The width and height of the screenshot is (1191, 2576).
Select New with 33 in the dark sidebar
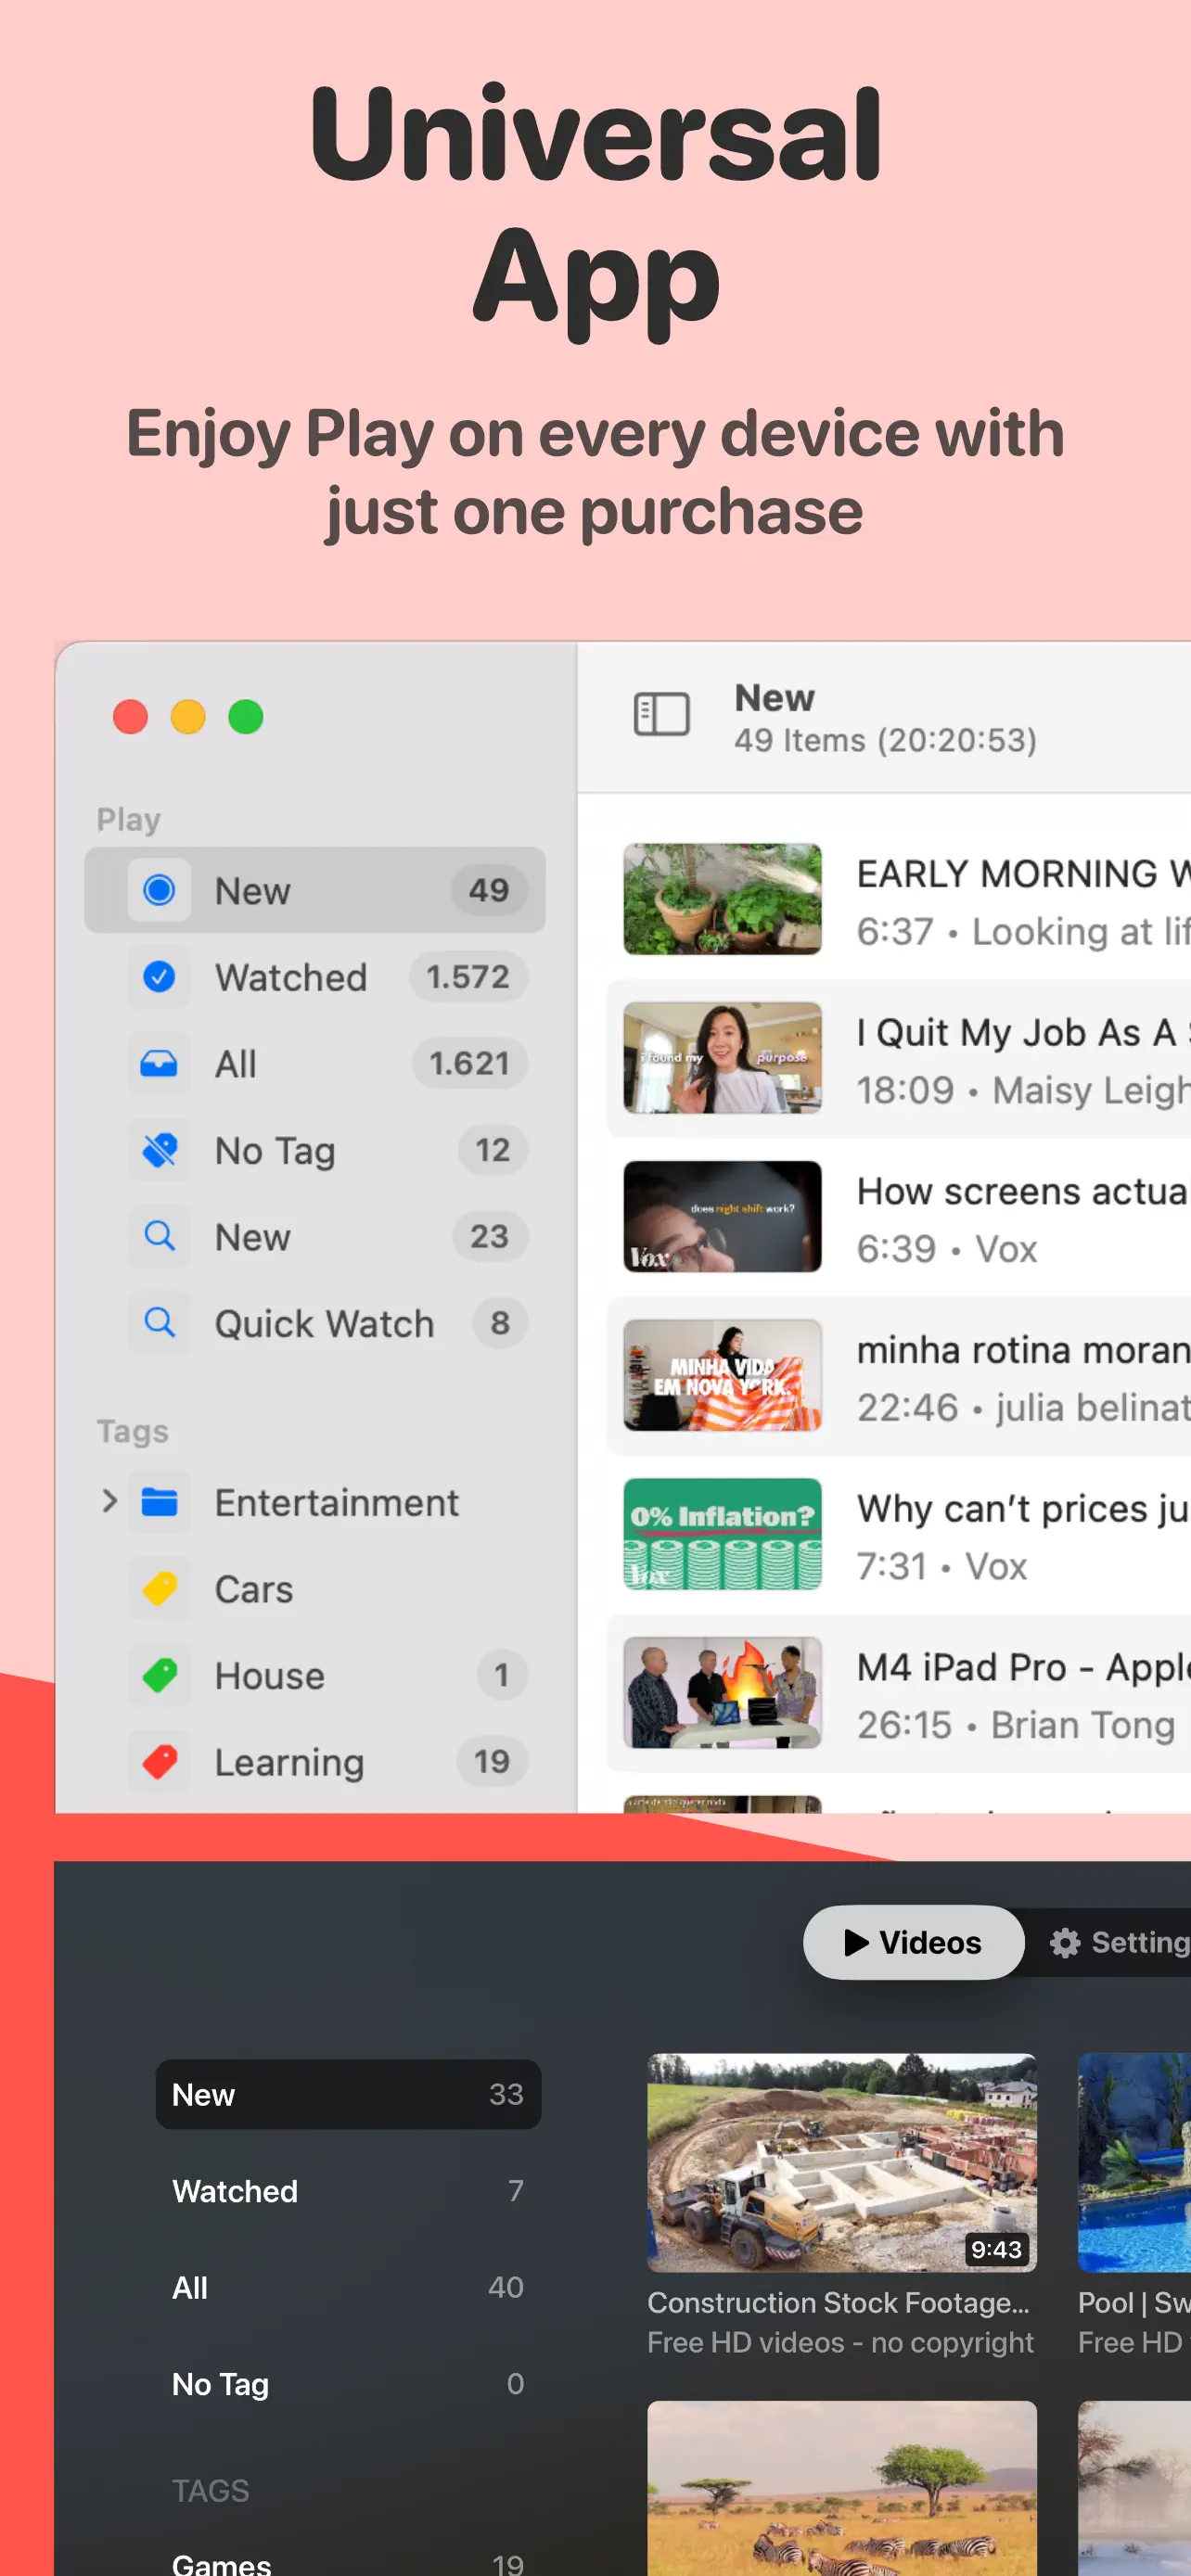click(x=348, y=2094)
